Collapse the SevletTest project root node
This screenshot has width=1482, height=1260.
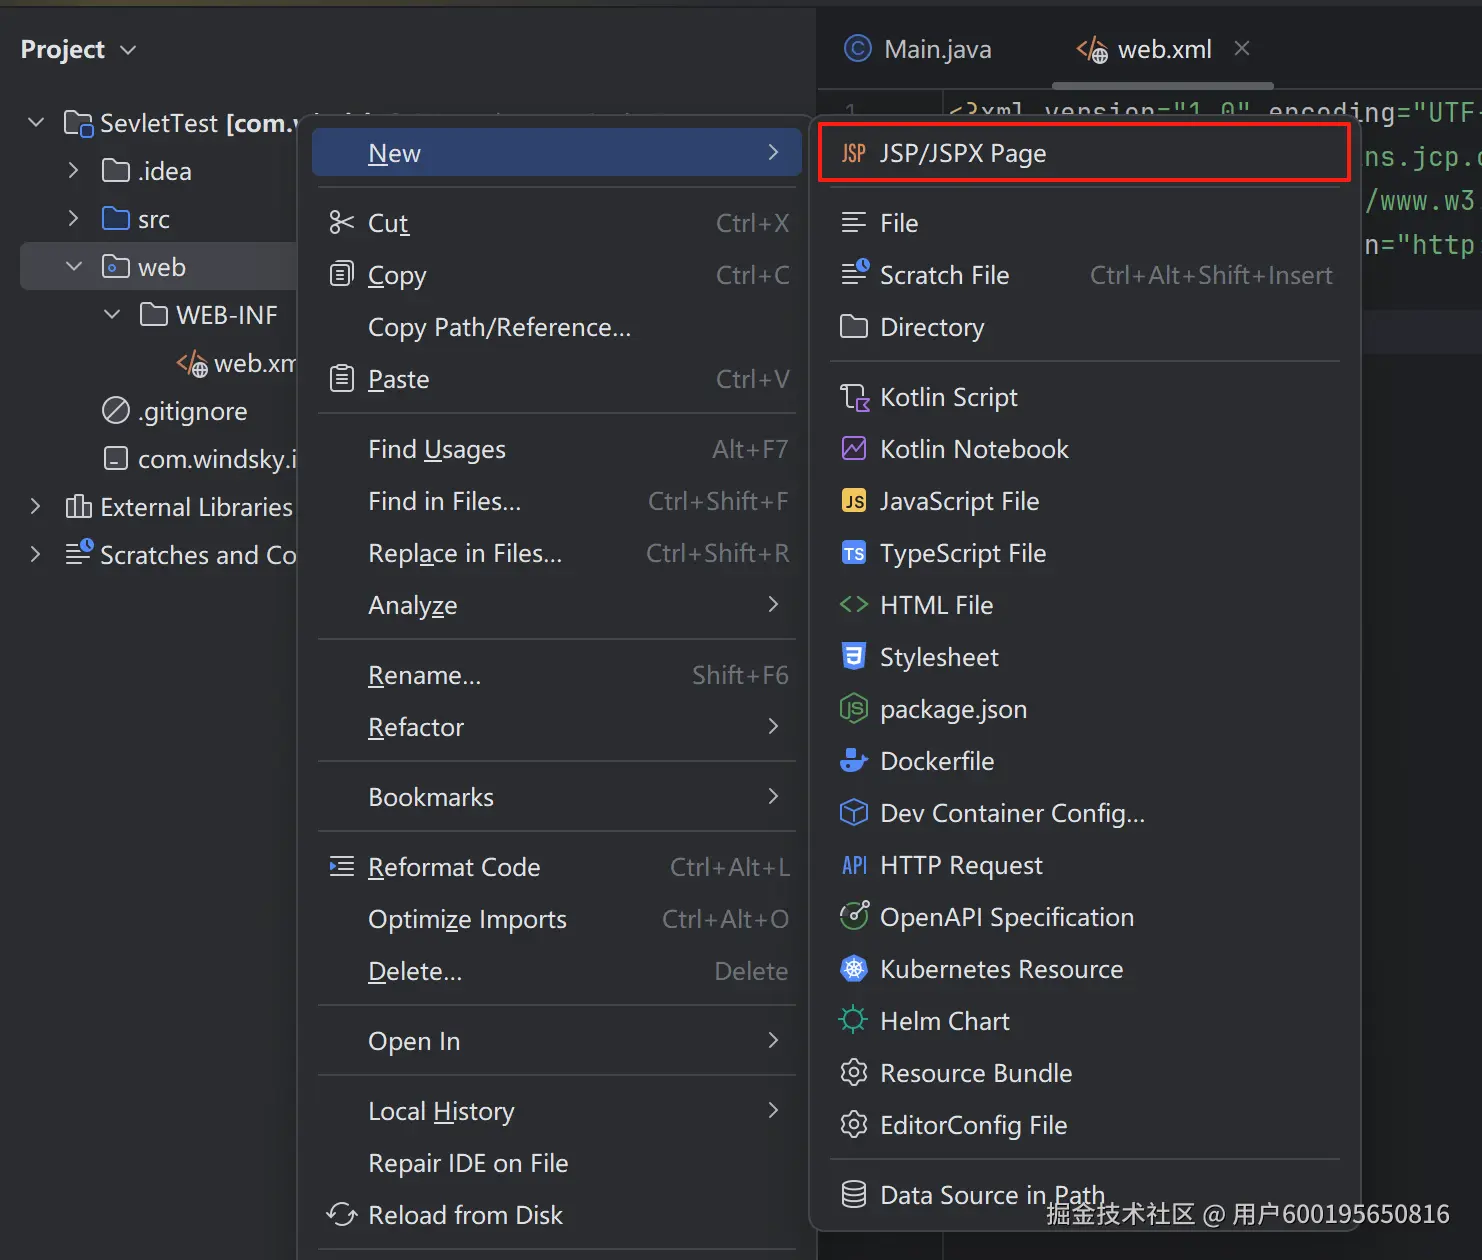tap(36, 122)
